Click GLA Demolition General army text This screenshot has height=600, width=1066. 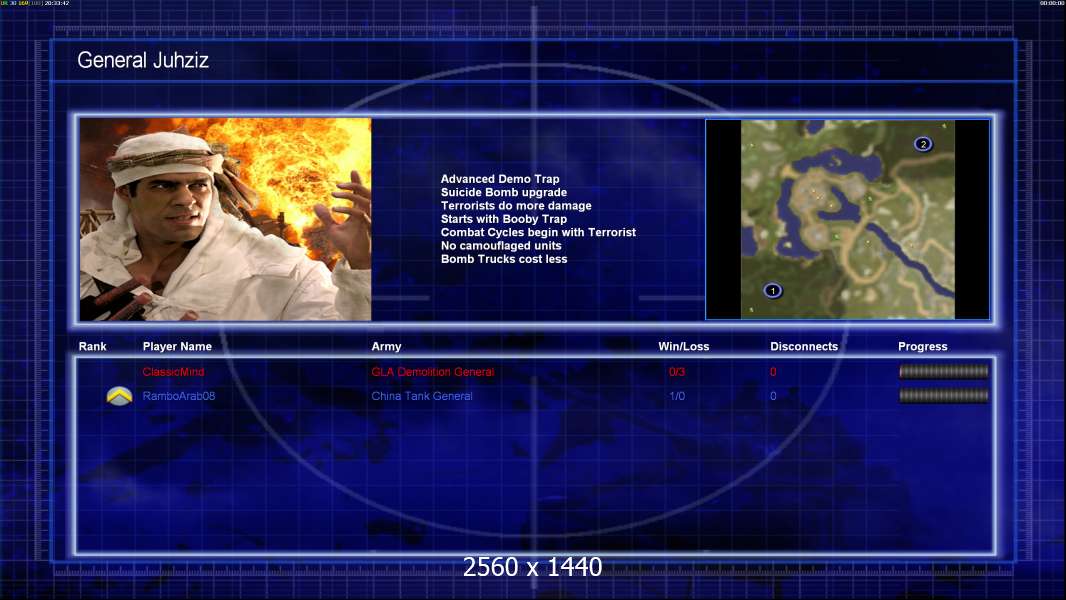click(432, 372)
